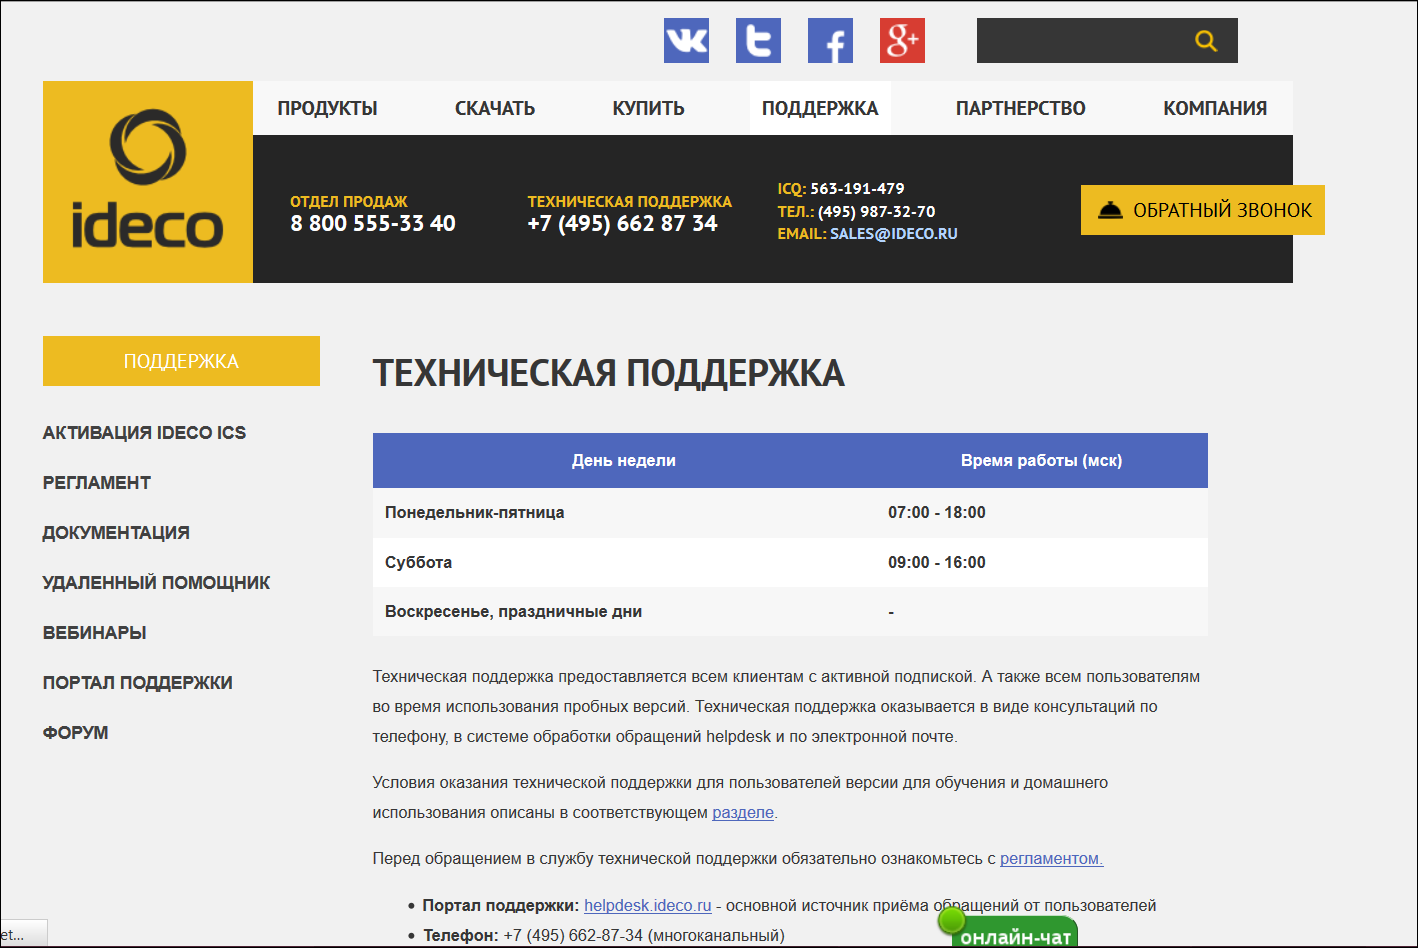The image size is (1418, 948).
Task: Click inside the search input field
Action: (x=1080, y=40)
